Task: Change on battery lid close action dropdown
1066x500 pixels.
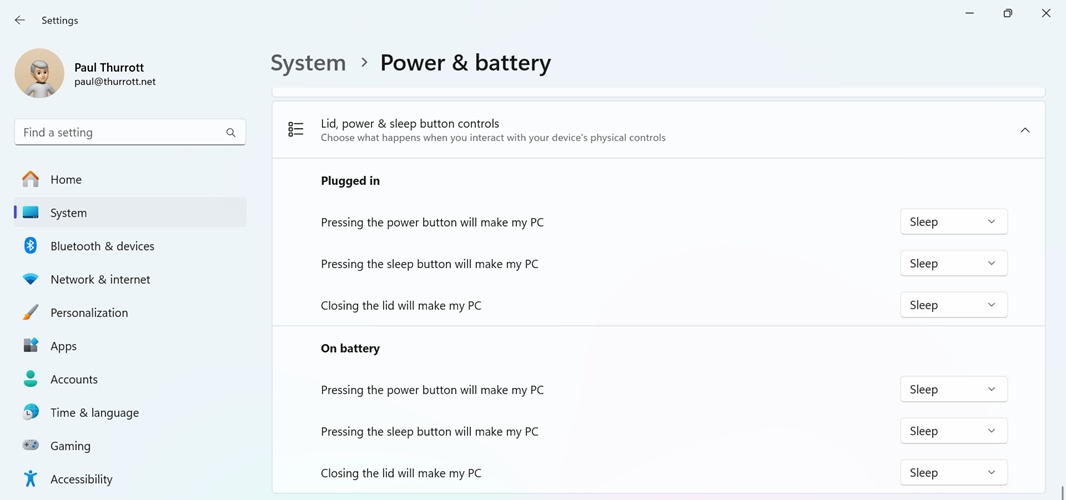Action: pos(953,473)
